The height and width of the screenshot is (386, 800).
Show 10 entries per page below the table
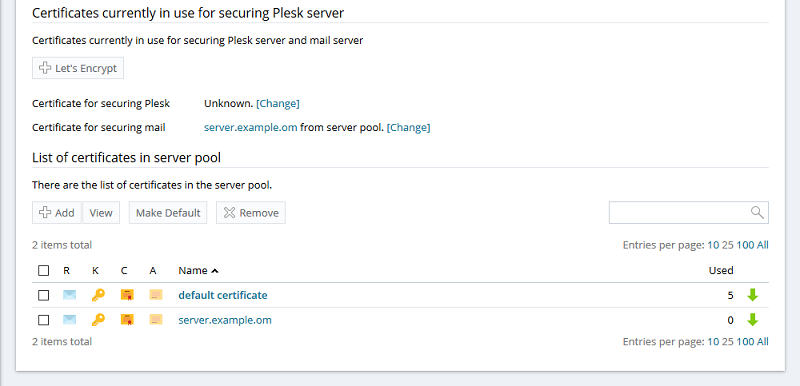point(713,342)
